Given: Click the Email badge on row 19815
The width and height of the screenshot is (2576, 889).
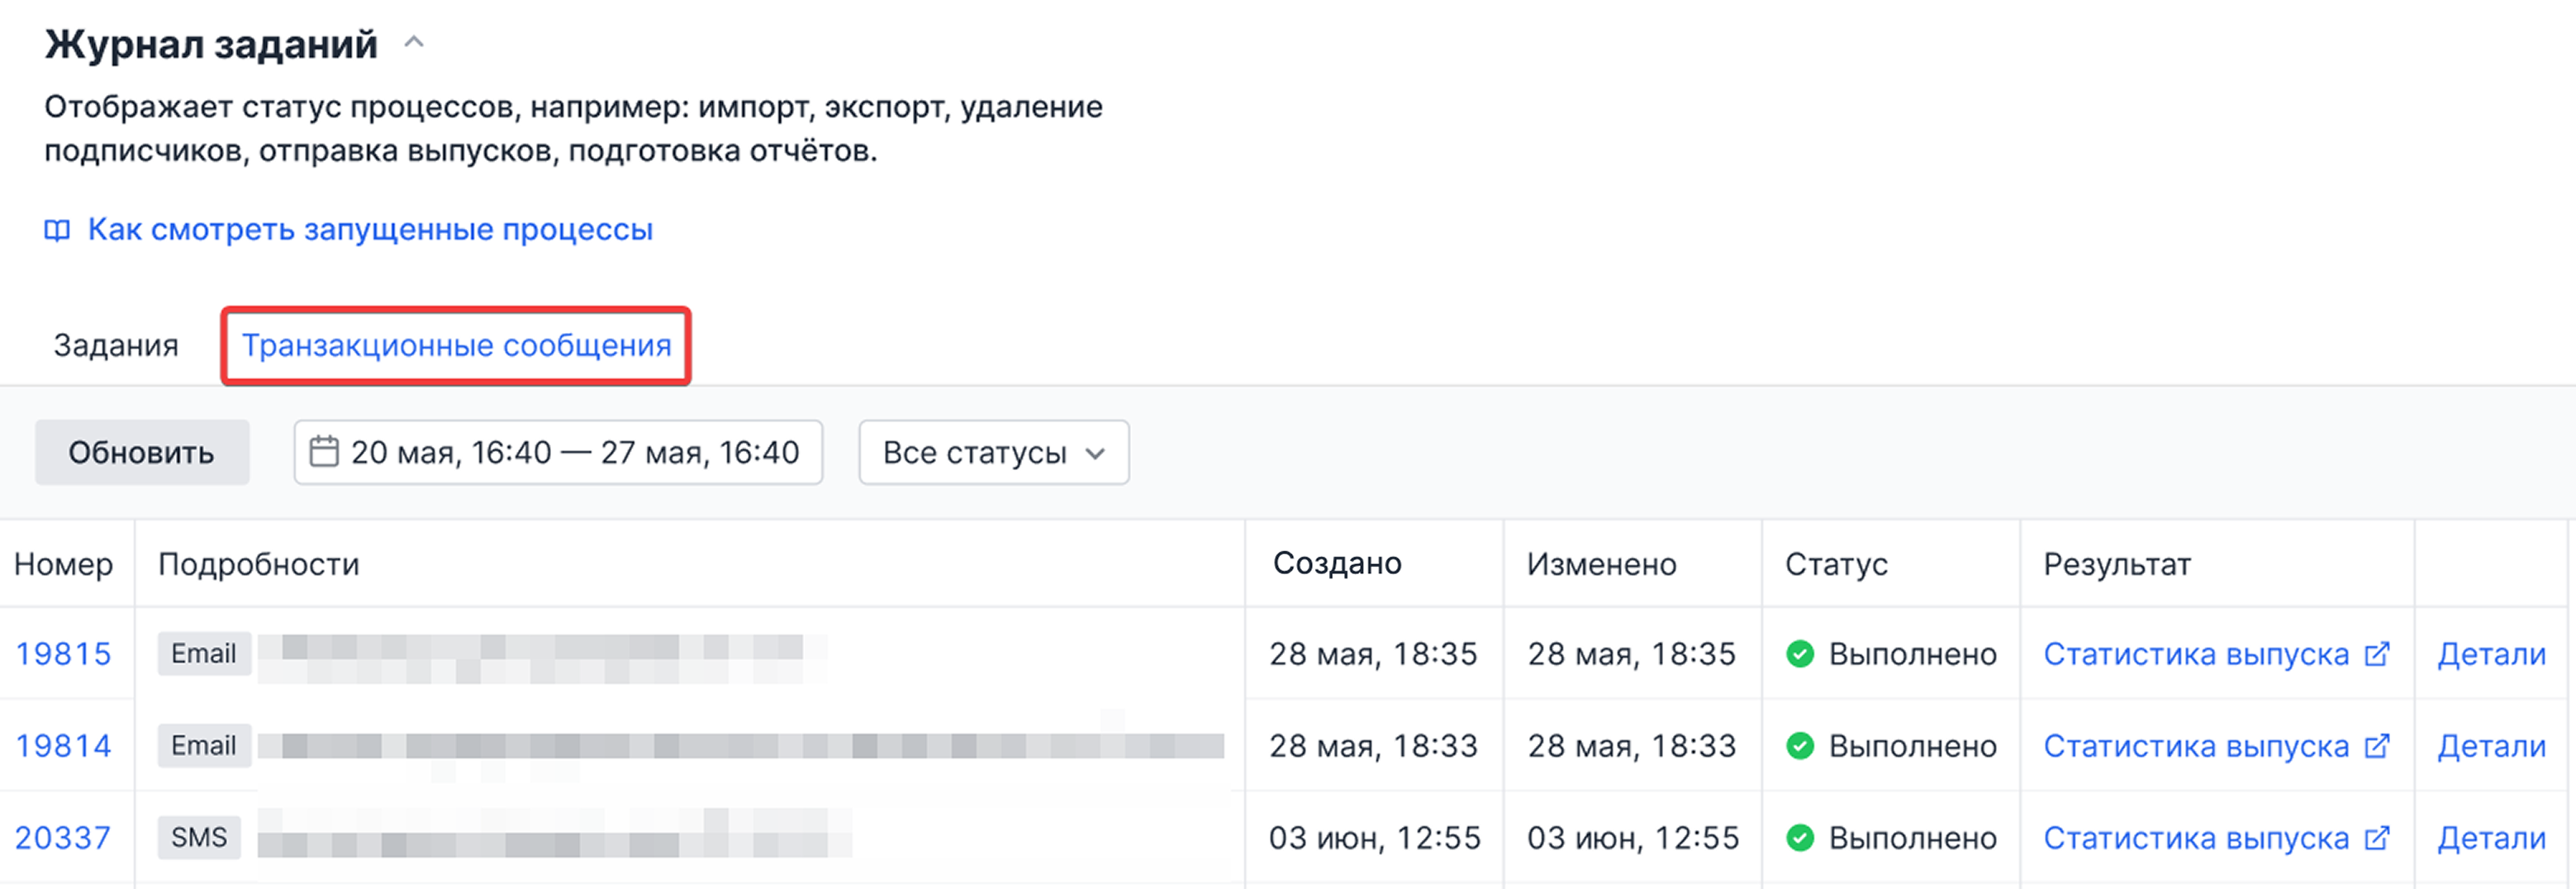Looking at the screenshot, I should [x=203, y=654].
